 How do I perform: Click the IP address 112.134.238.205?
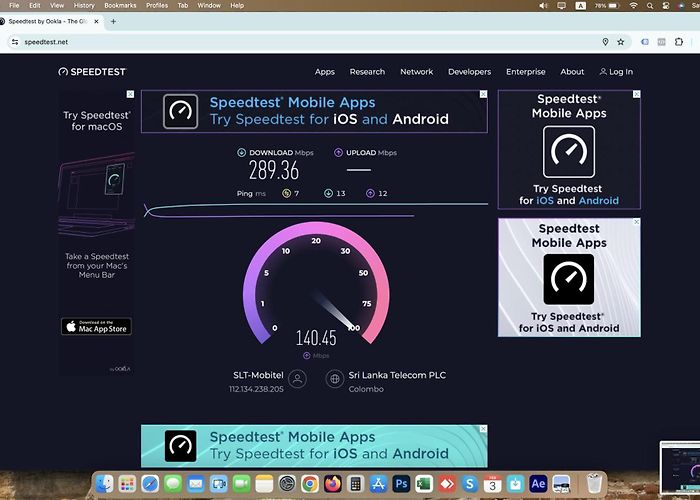coord(256,389)
